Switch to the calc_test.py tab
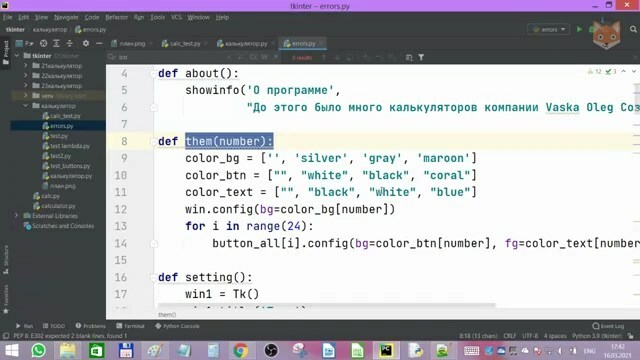Viewport: 640px width, 360px height. pos(181,43)
